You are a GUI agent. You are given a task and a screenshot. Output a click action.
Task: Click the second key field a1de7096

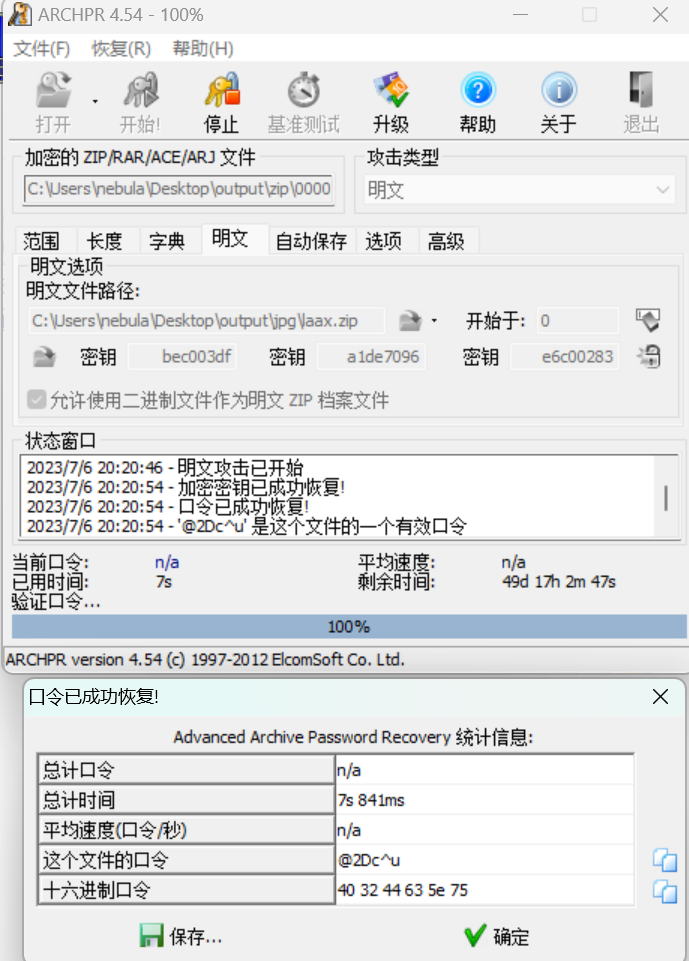tap(371, 357)
